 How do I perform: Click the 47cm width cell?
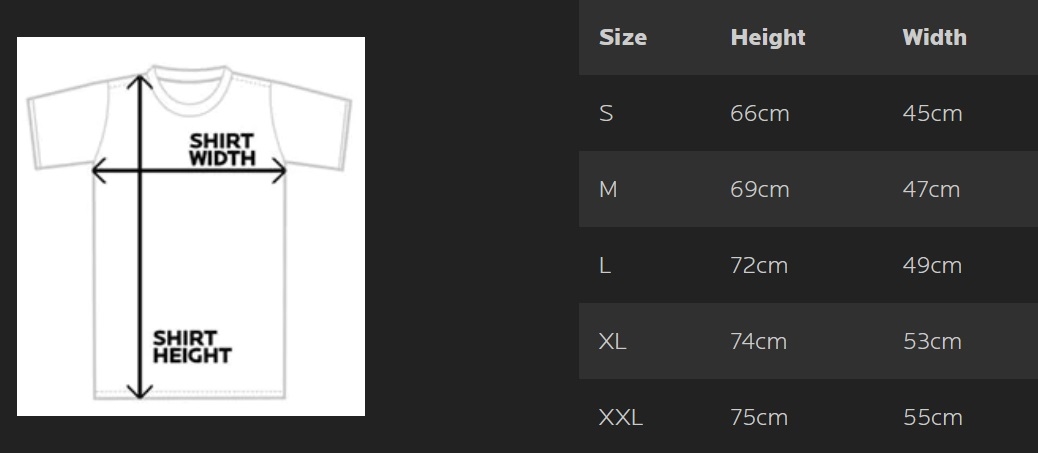(x=931, y=190)
